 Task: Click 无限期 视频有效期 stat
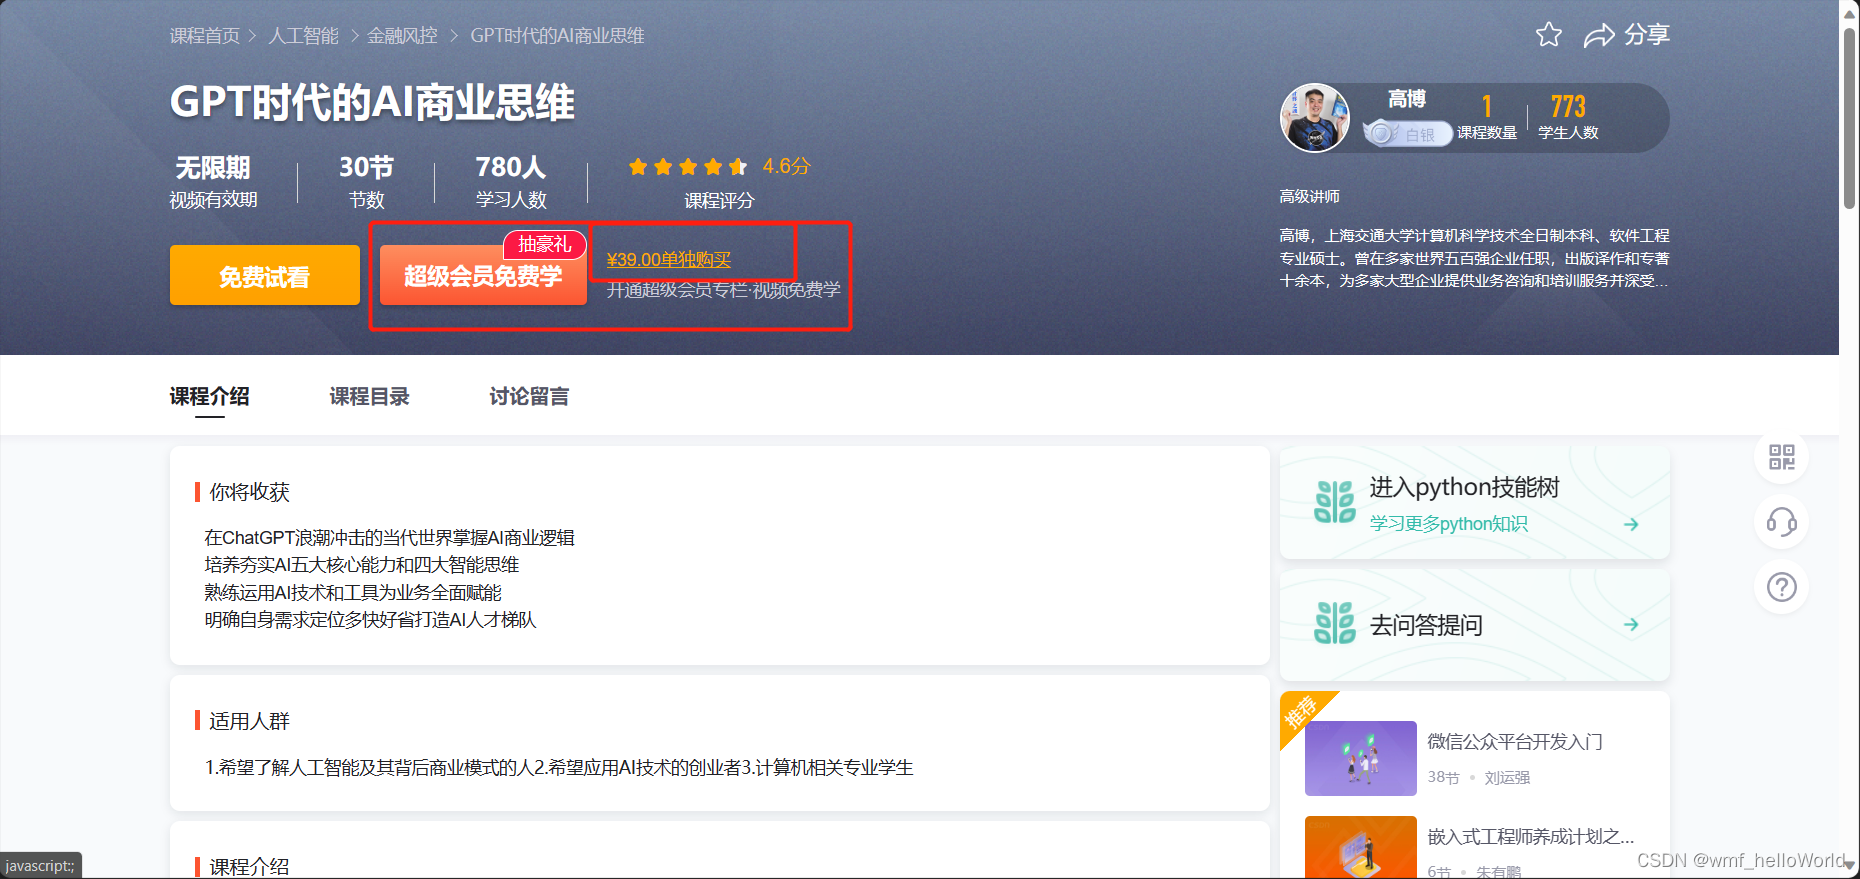(x=213, y=181)
